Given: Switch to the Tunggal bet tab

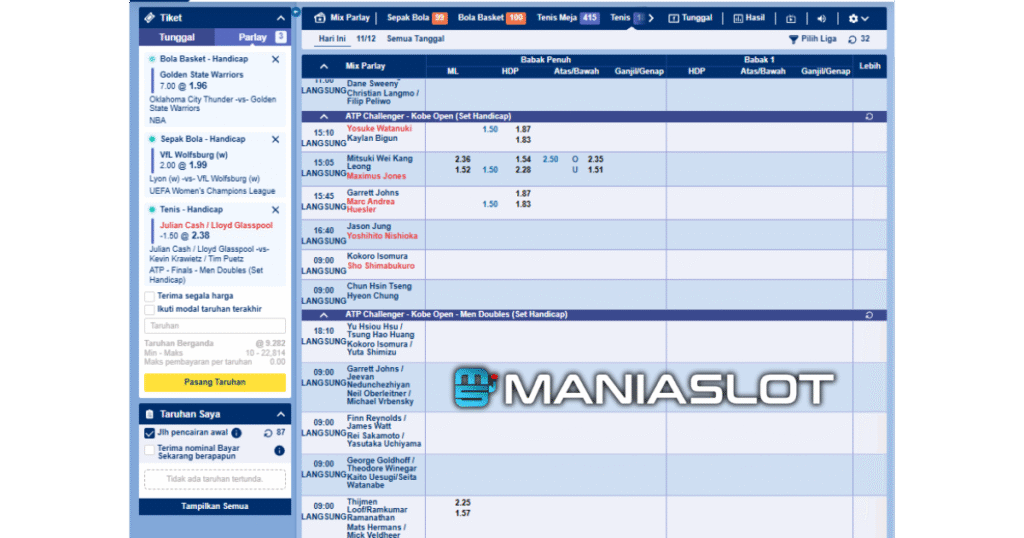Looking at the screenshot, I should (x=177, y=37).
